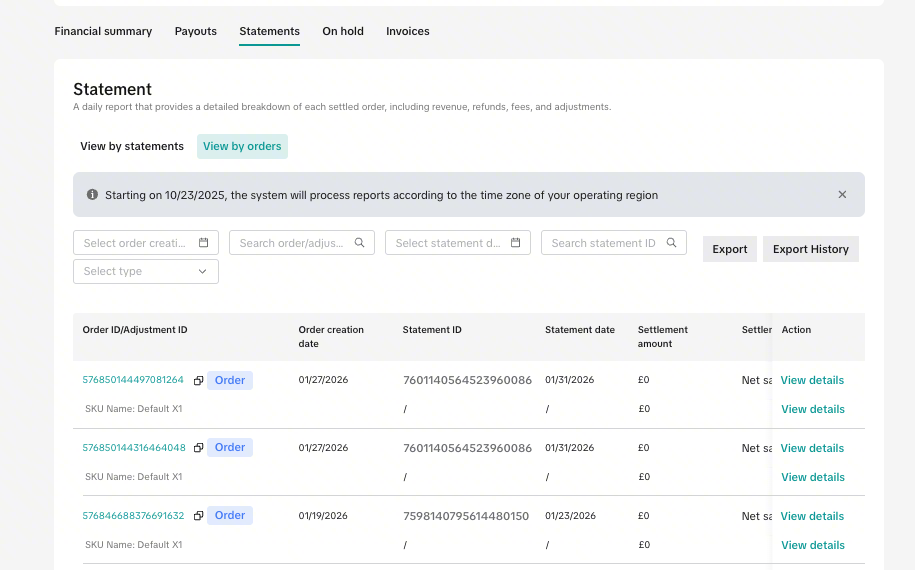This screenshot has height=570, width=915.
Task: Focus the Search statement ID field
Action: 603,243
